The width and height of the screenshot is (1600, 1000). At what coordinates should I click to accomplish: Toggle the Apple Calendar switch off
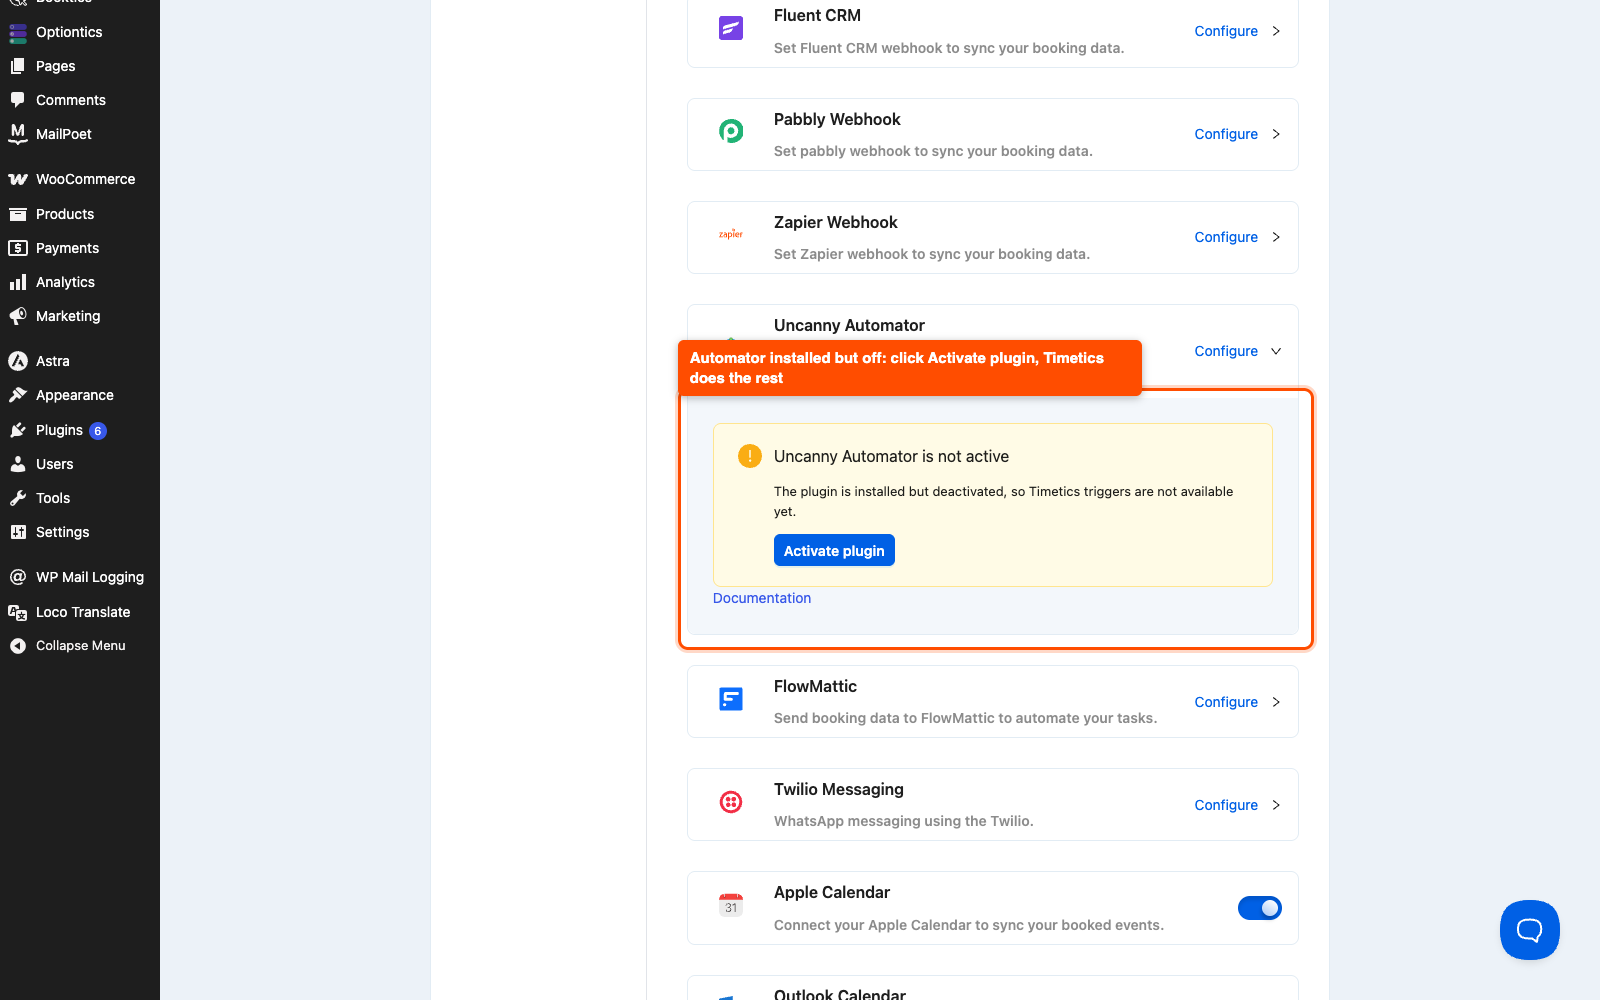pyautogui.click(x=1260, y=908)
